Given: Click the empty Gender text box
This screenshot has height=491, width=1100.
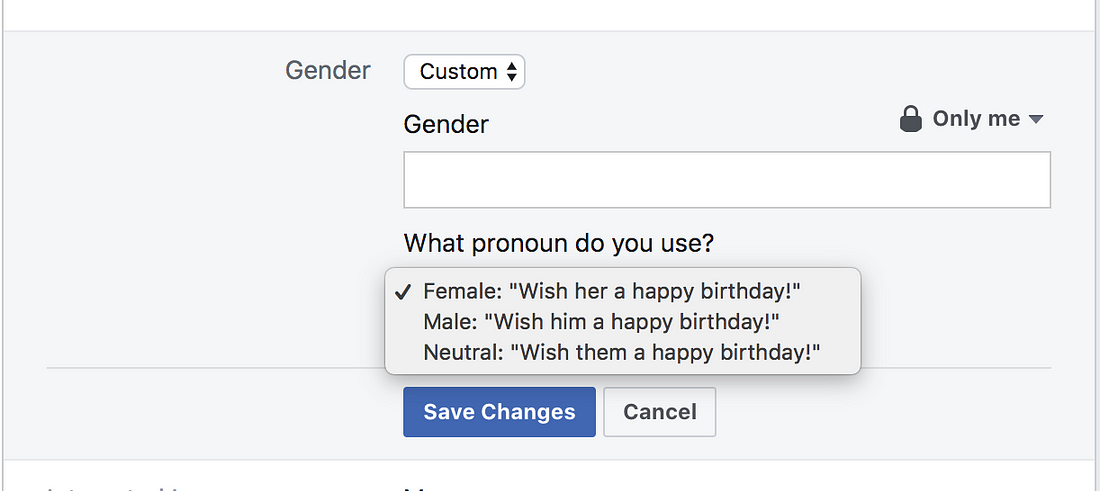Looking at the screenshot, I should pos(726,180).
